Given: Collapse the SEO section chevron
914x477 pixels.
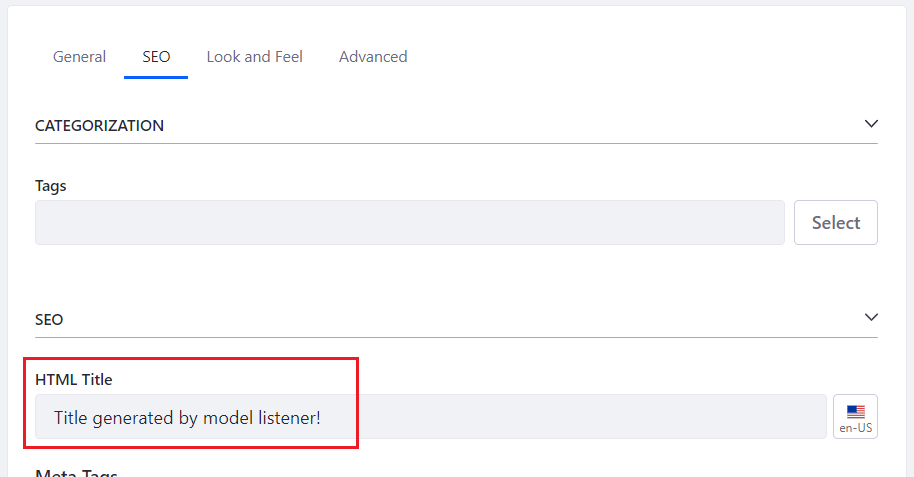Looking at the screenshot, I should coord(871,317).
